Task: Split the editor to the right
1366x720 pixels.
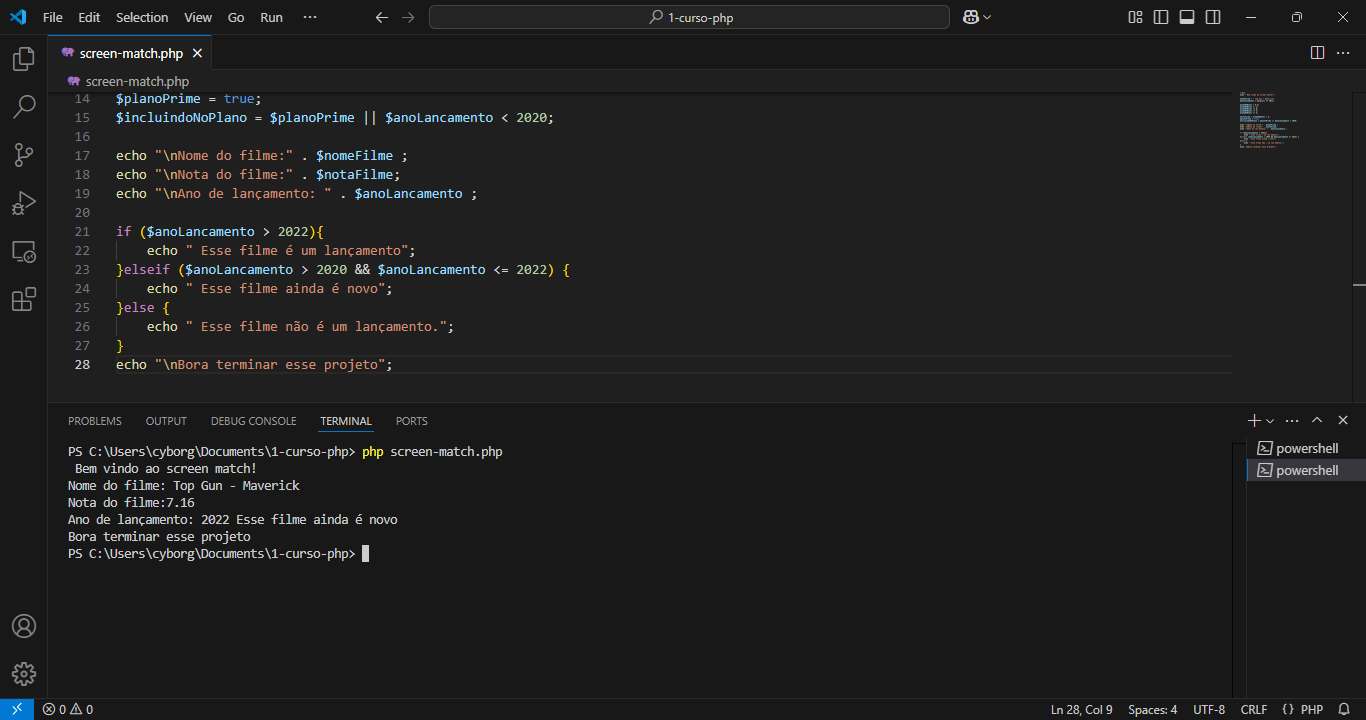Action: click(x=1317, y=52)
